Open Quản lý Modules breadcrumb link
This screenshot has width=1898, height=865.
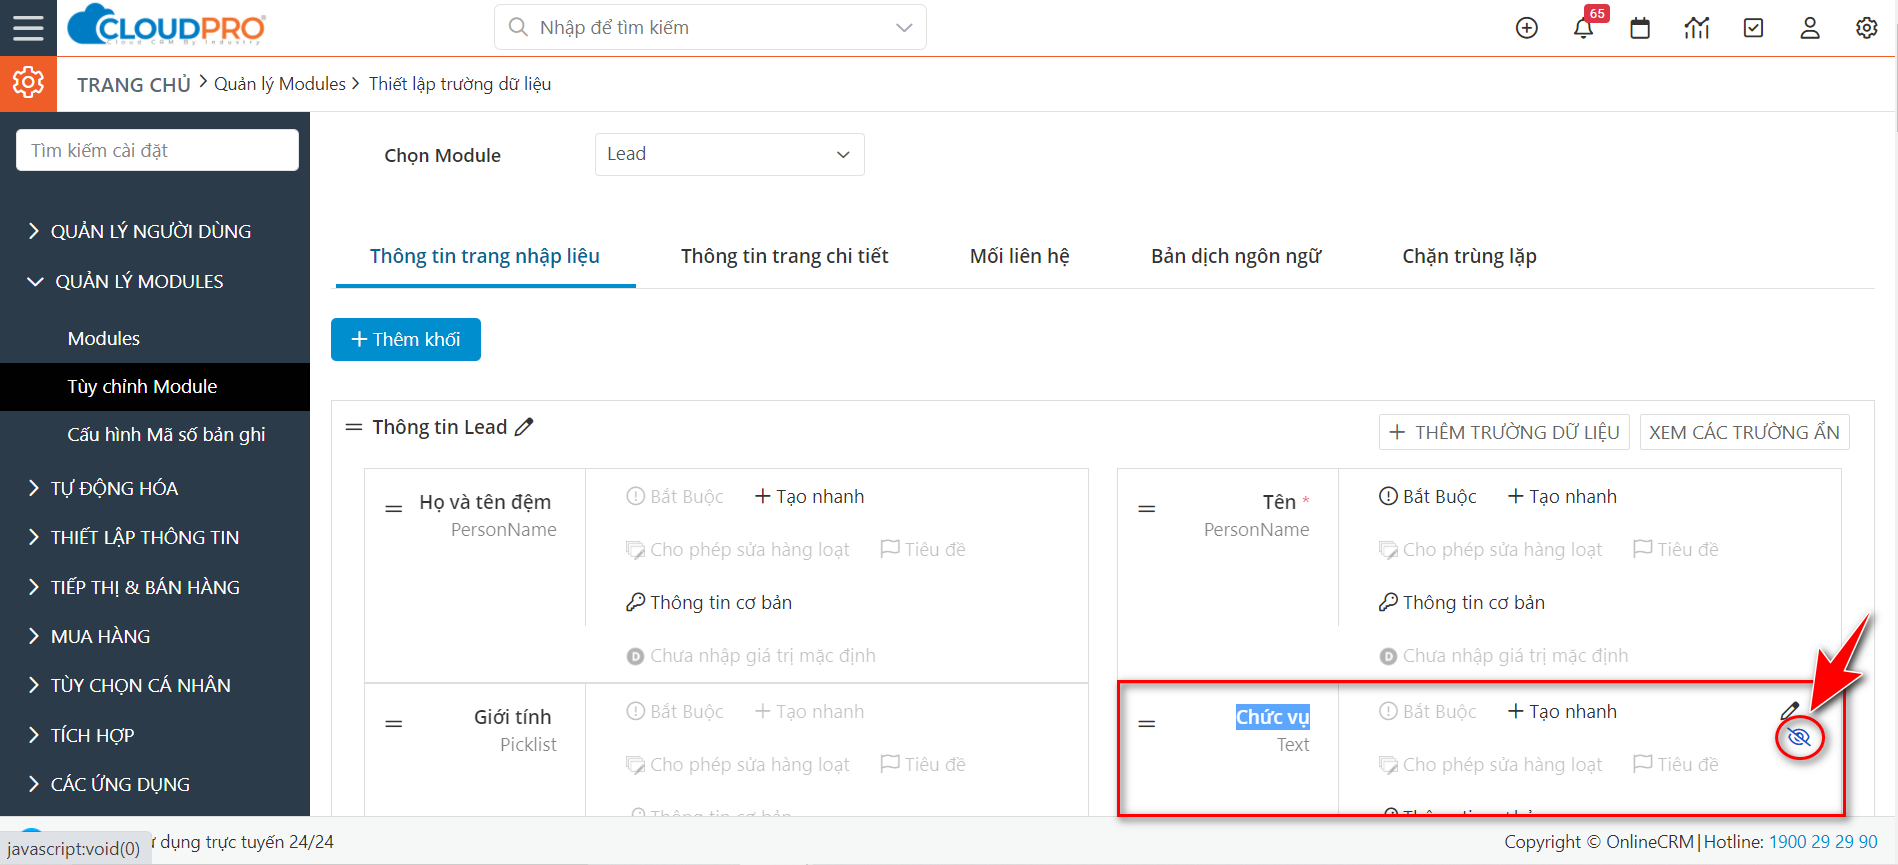pos(280,84)
